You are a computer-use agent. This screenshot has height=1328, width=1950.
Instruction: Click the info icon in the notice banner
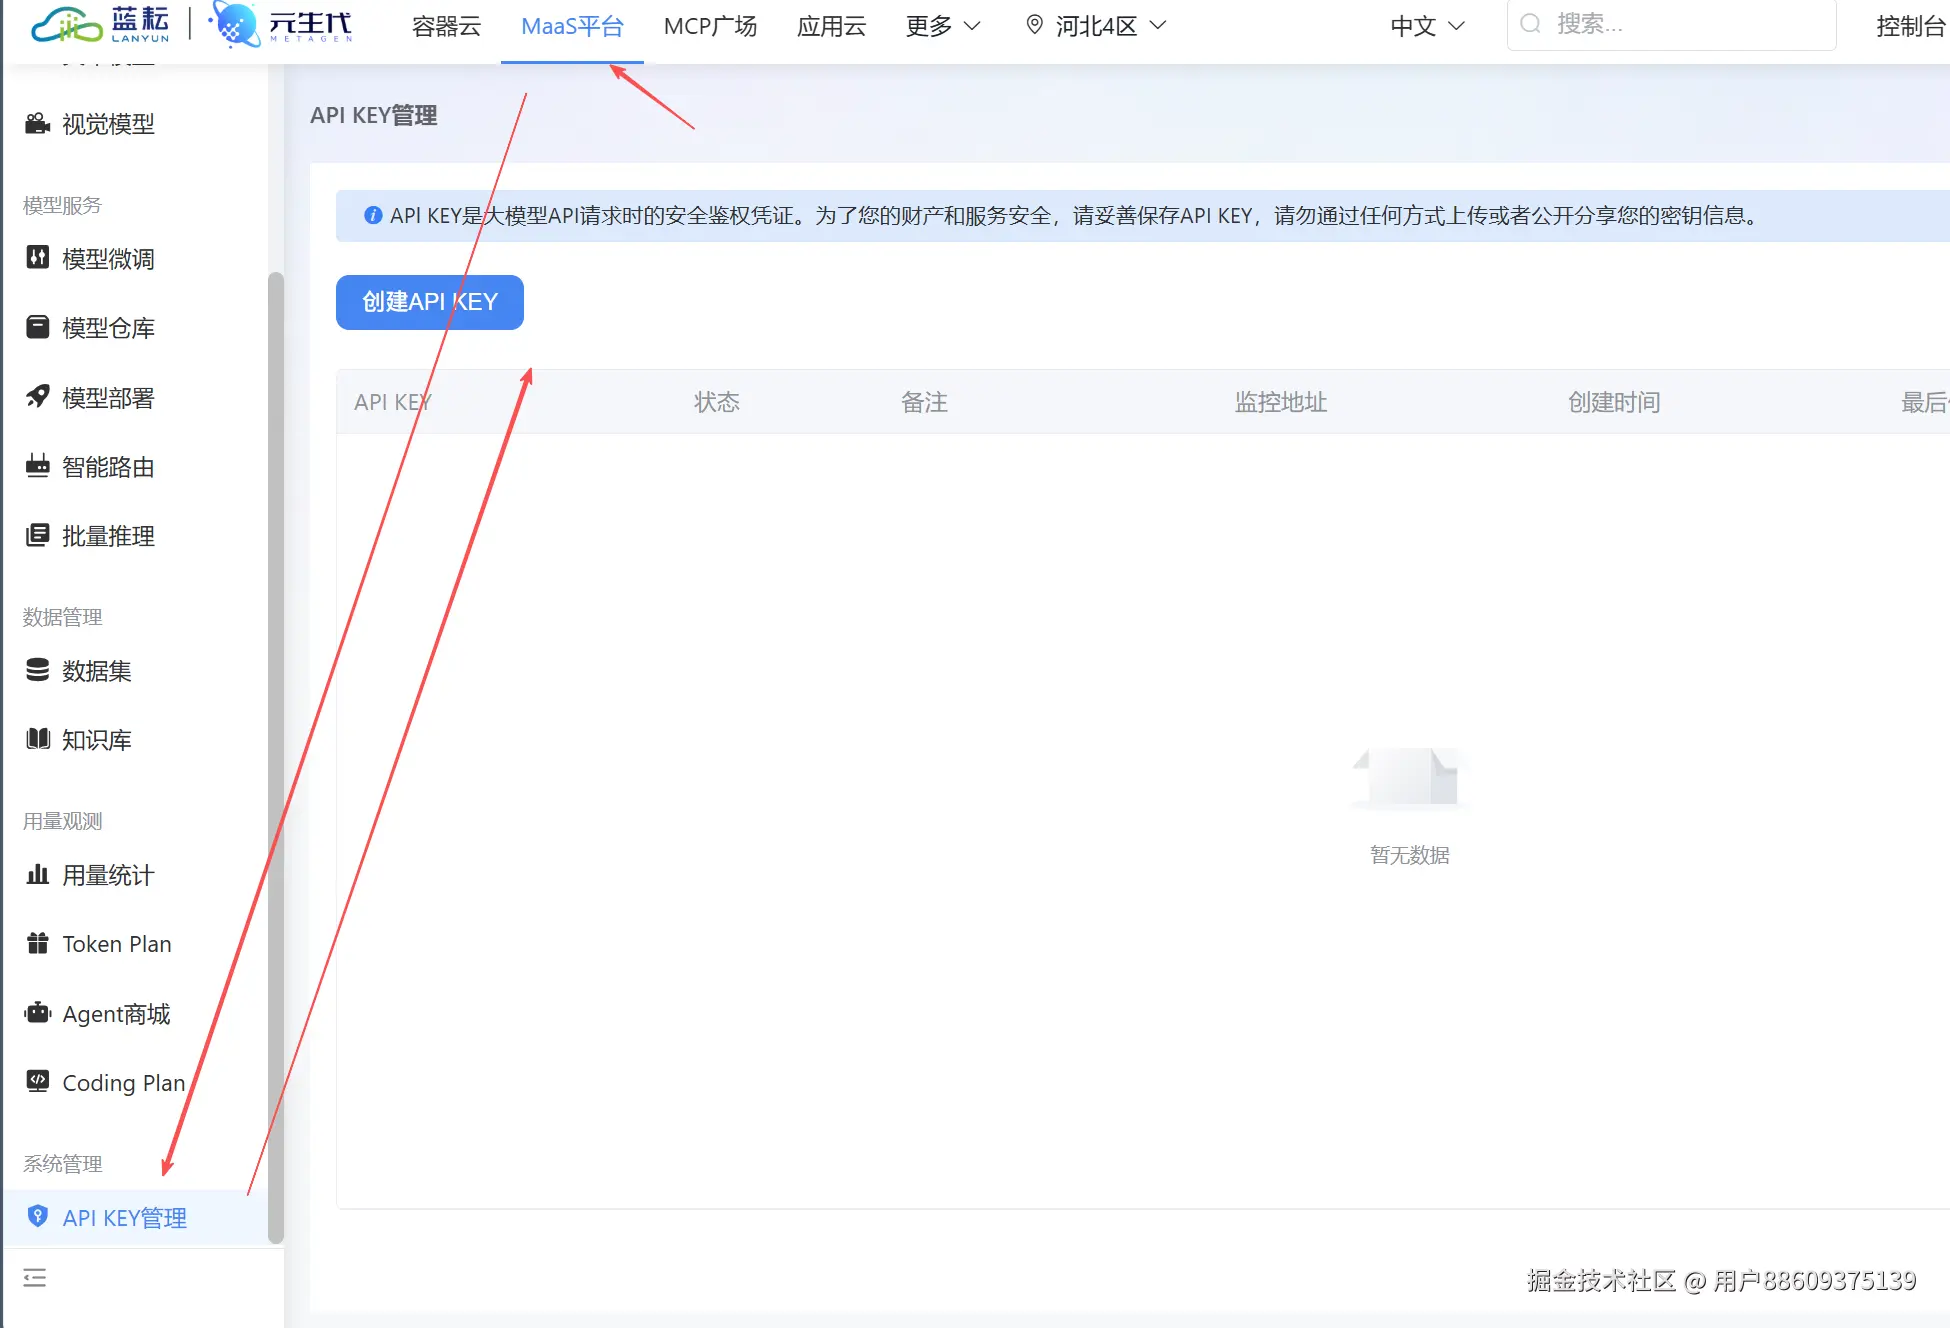point(373,215)
